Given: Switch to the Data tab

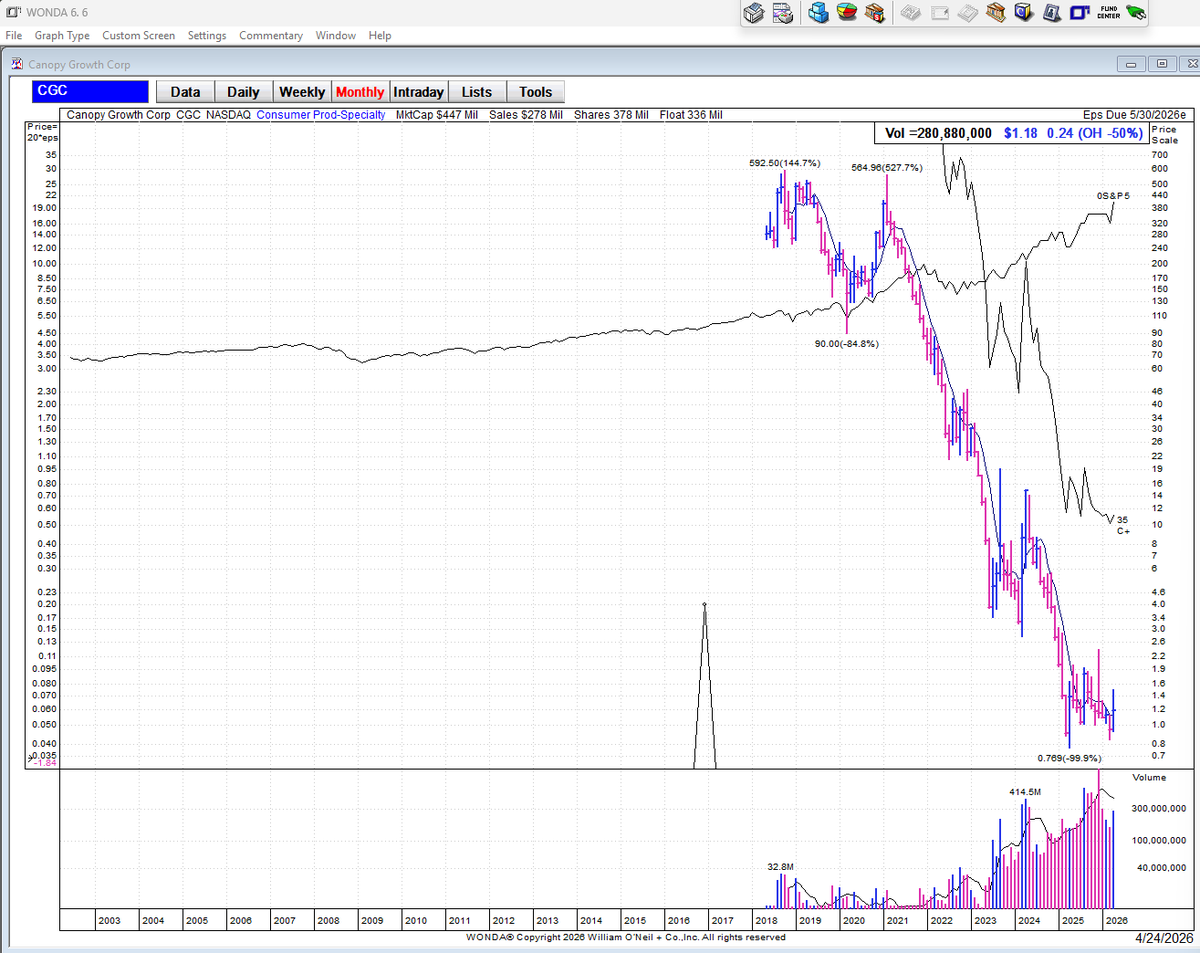Looking at the screenshot, I should tap(185, 92).
